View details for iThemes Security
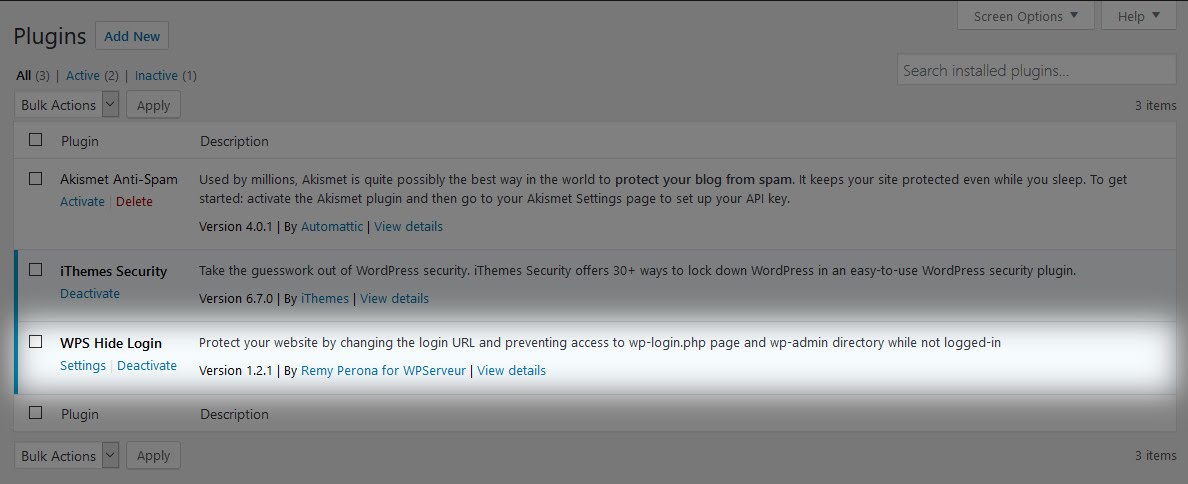 point(395,298)
